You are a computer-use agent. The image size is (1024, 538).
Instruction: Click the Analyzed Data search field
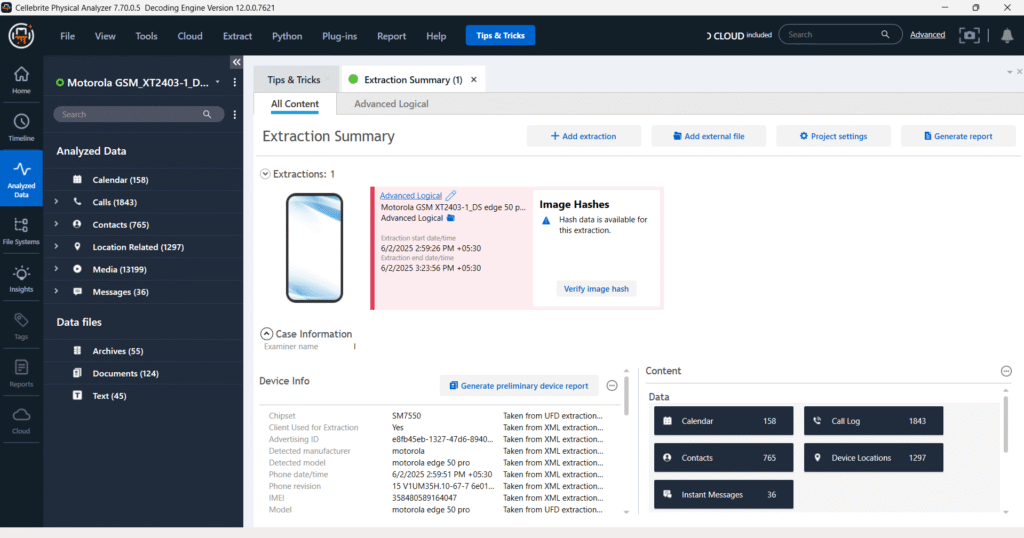[x=138, y=114]
